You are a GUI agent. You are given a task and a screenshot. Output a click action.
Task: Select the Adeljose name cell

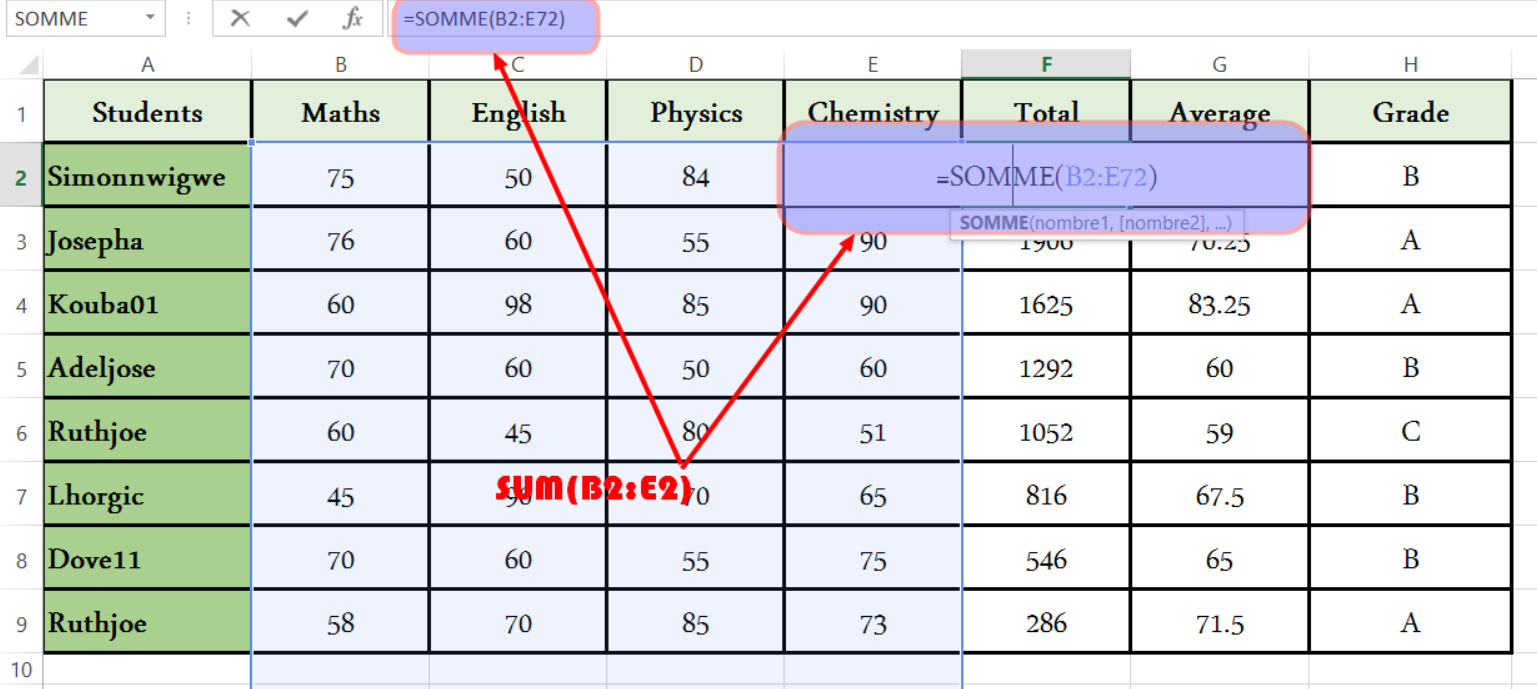point(147,368)
